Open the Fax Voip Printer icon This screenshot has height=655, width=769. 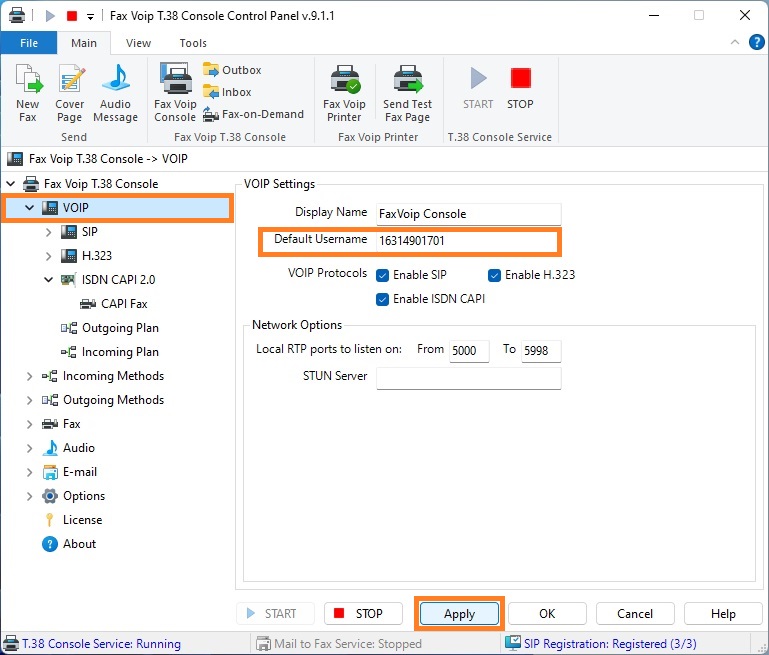coord(344,93)
